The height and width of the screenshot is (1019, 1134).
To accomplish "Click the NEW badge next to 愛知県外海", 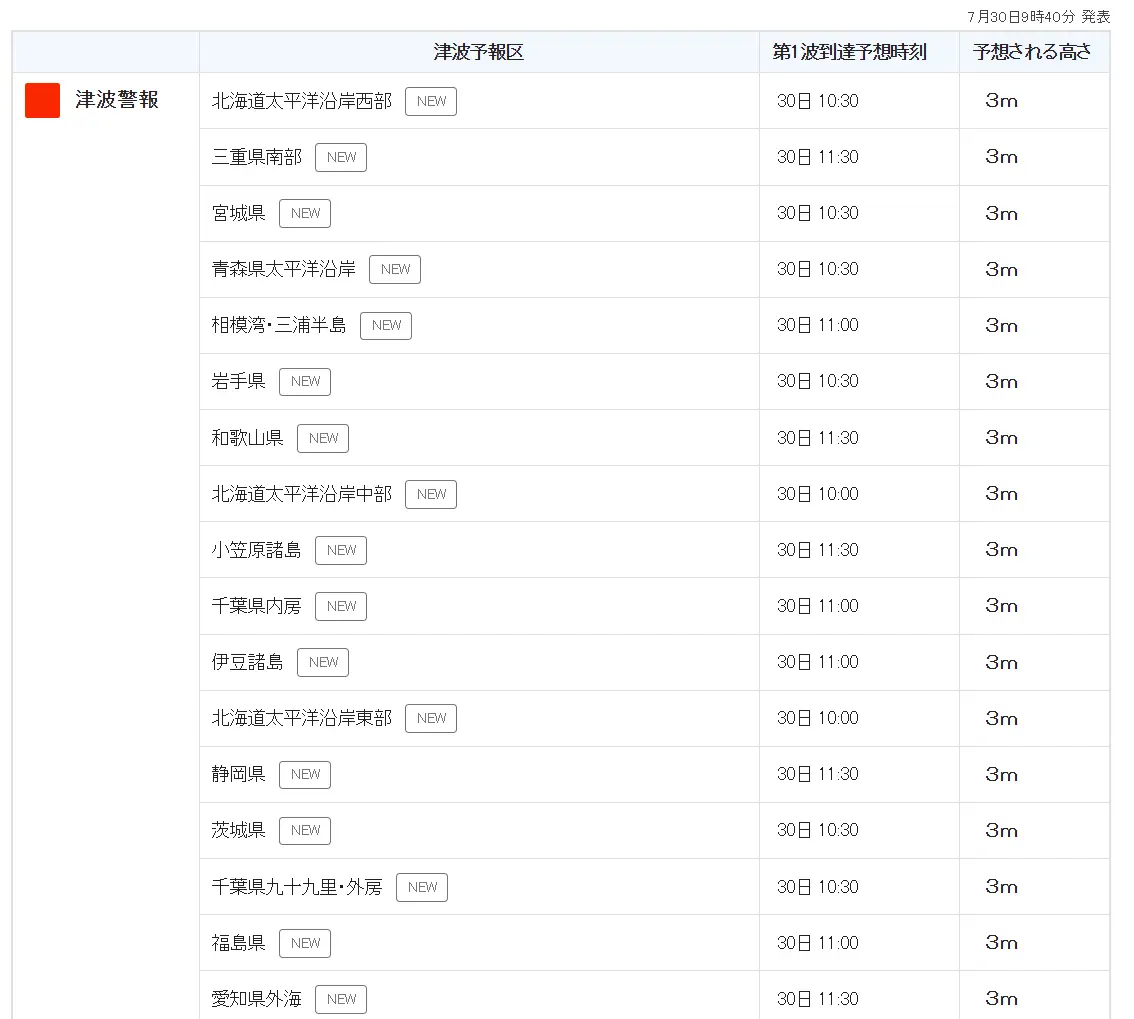I will click(341, 999).
